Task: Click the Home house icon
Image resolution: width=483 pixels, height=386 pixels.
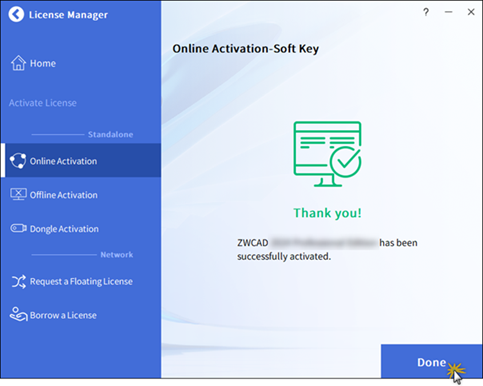Action: point(18,63)
